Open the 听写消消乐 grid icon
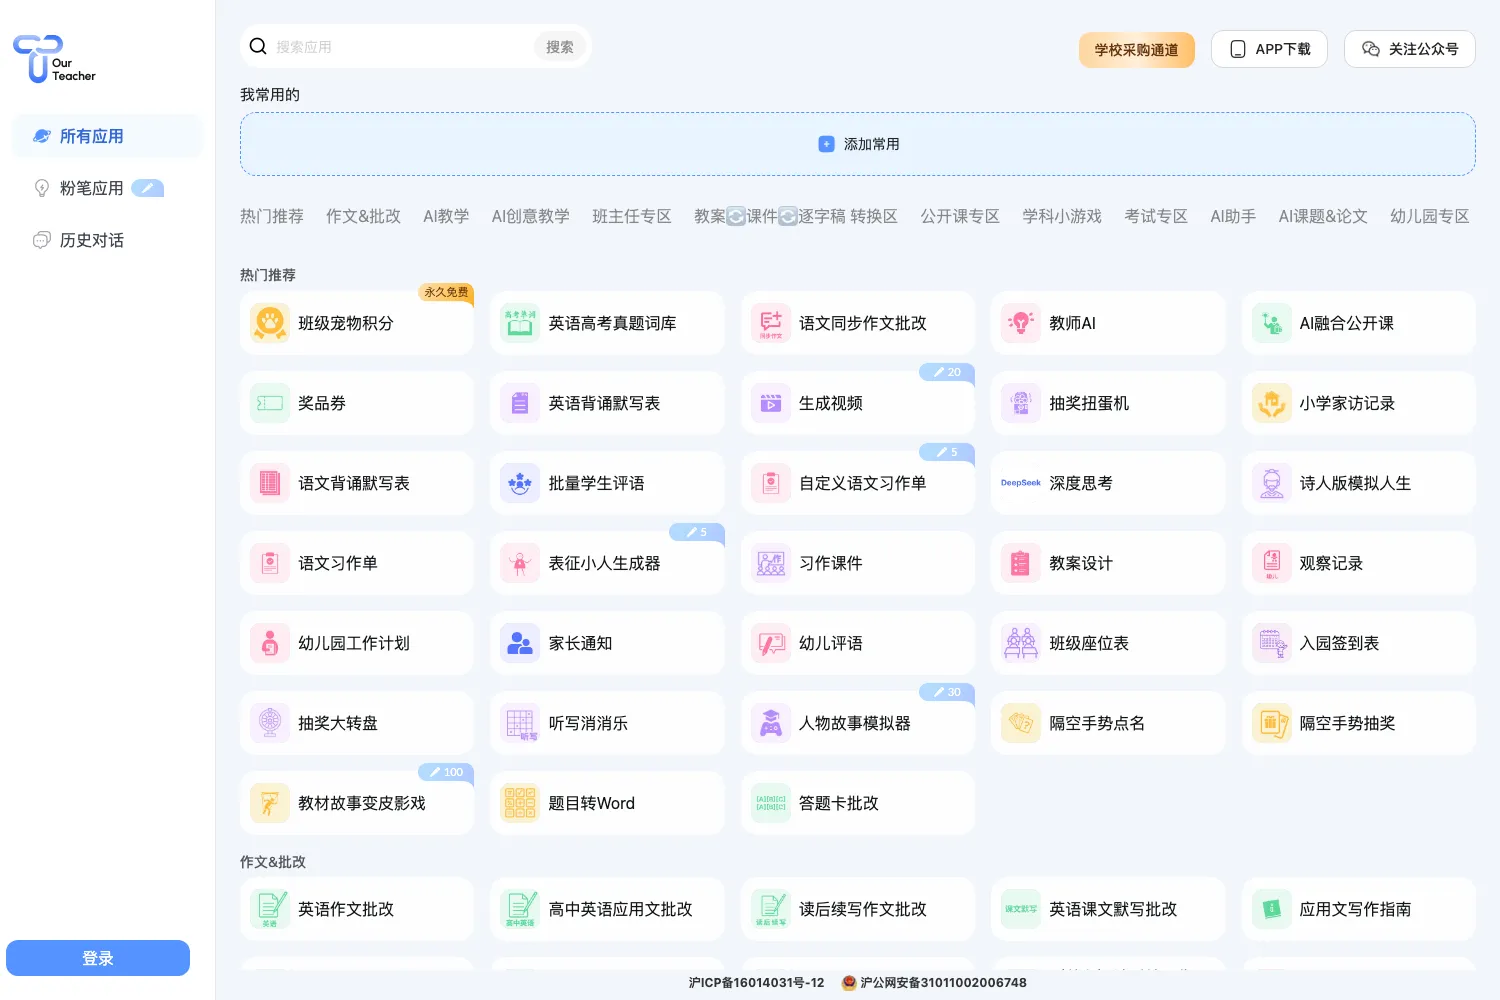The image size is (1500, 1000). (520, 723)
